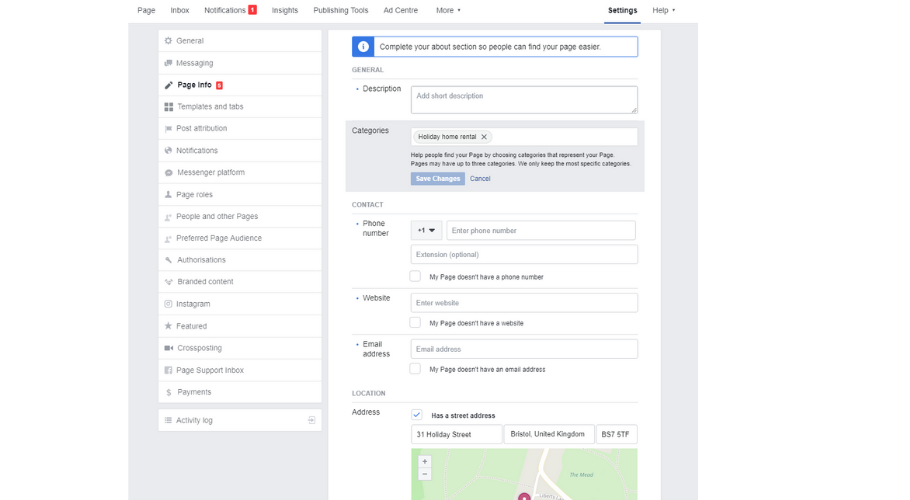910x500 pixels.
Task: Click the Activity log exit arrow icon
Action: (x=312, y=420)
